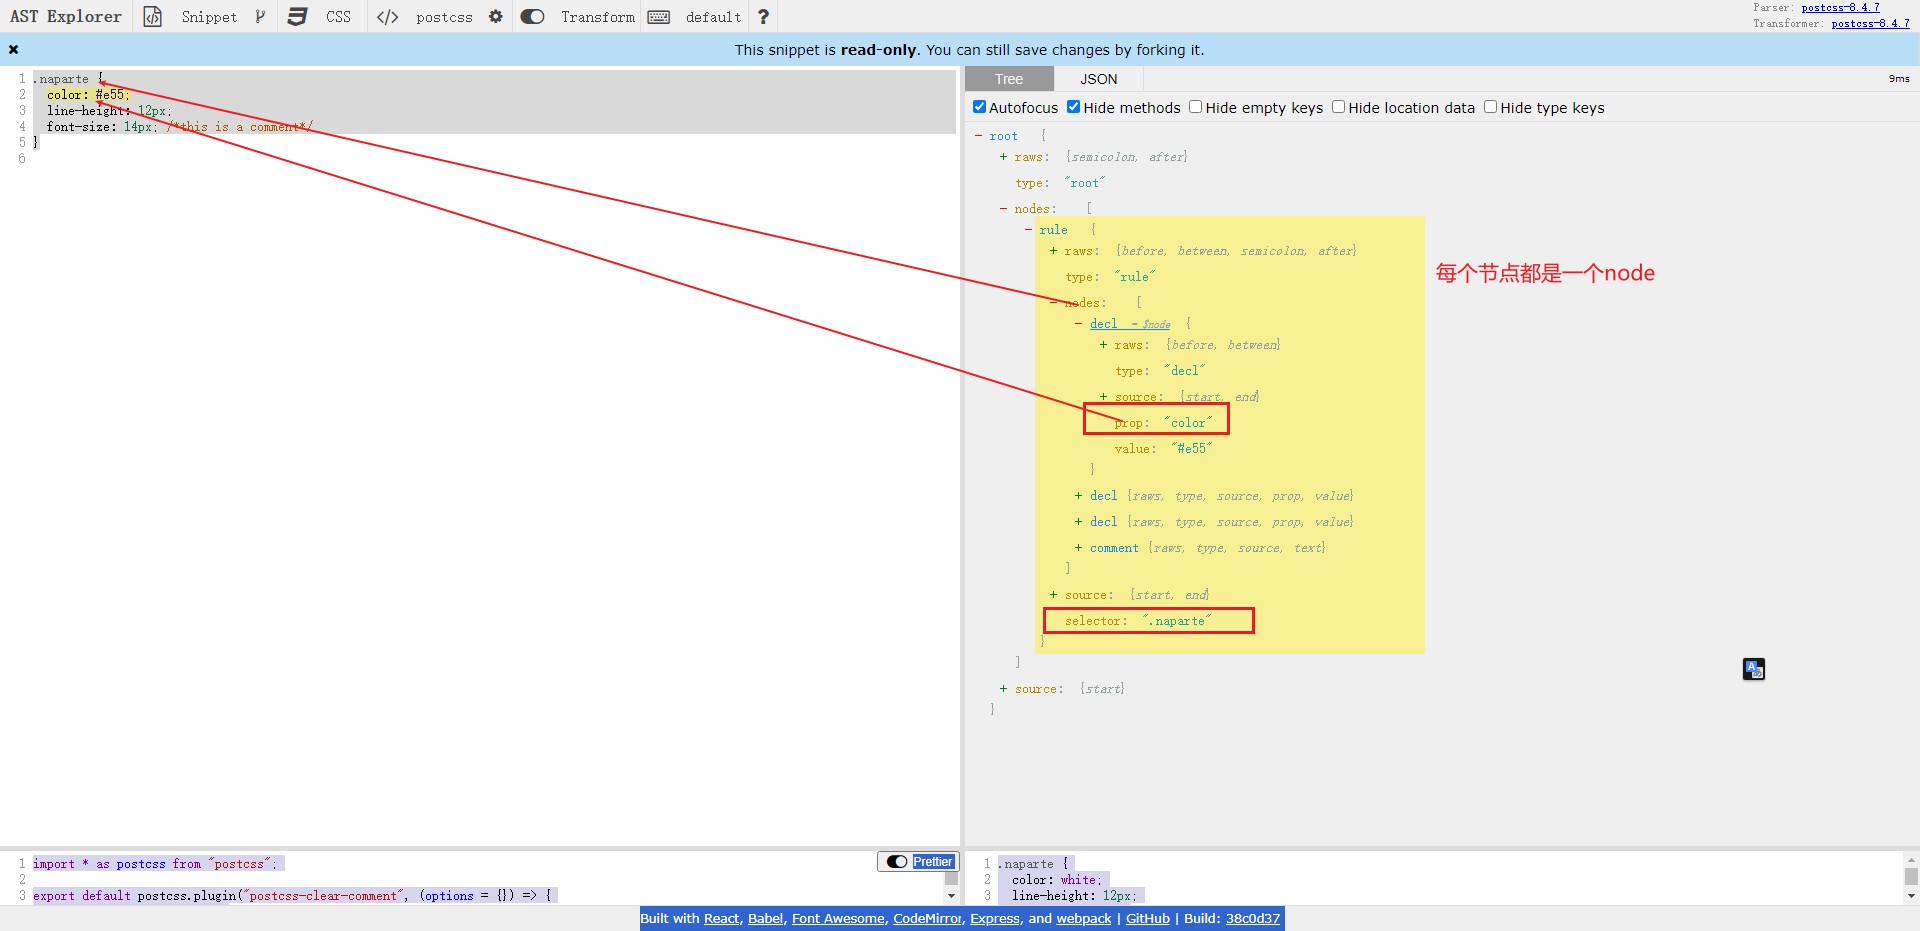1920x931 pixels.
Task: Click the AST Explorer title
Action: pos(66,16)
